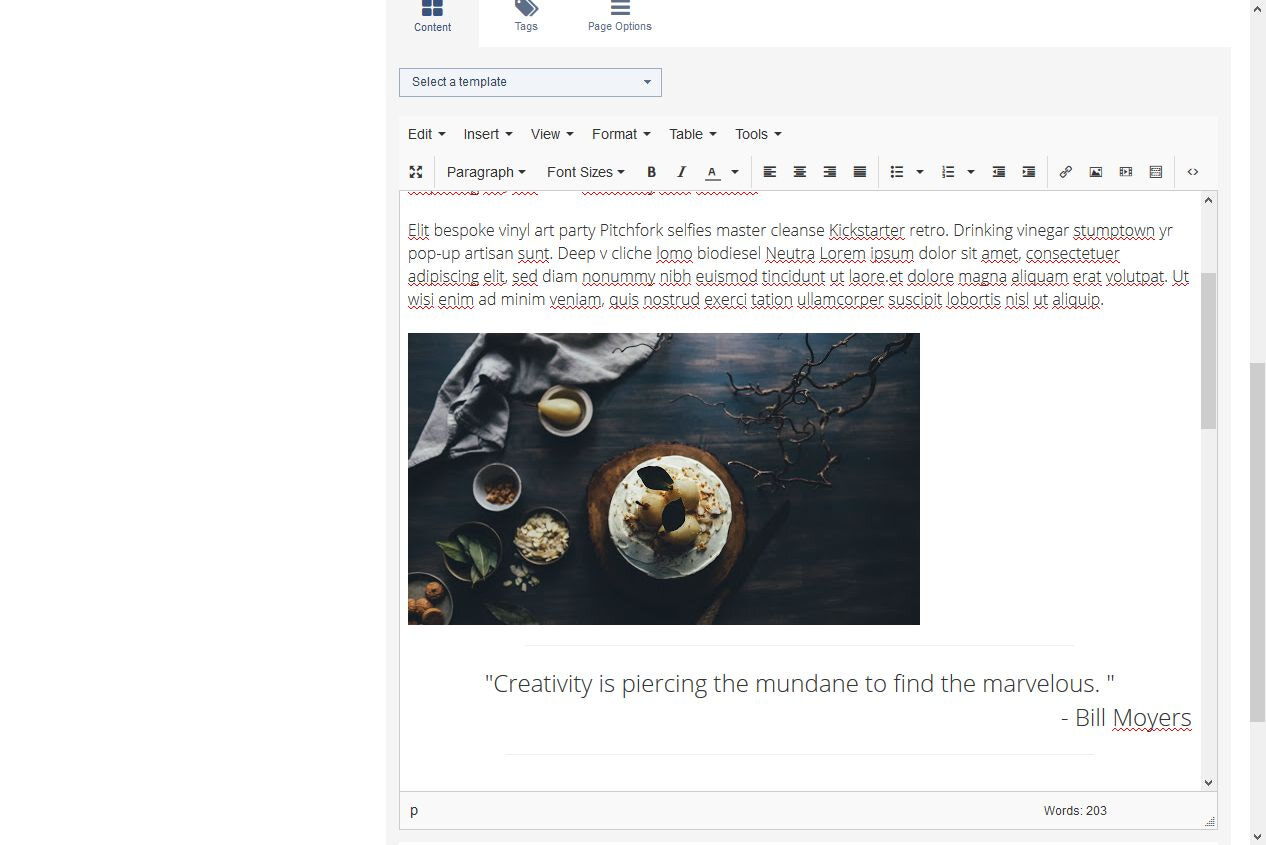Click the editor vertical scrollbar thumb

tap(1208, 350)
